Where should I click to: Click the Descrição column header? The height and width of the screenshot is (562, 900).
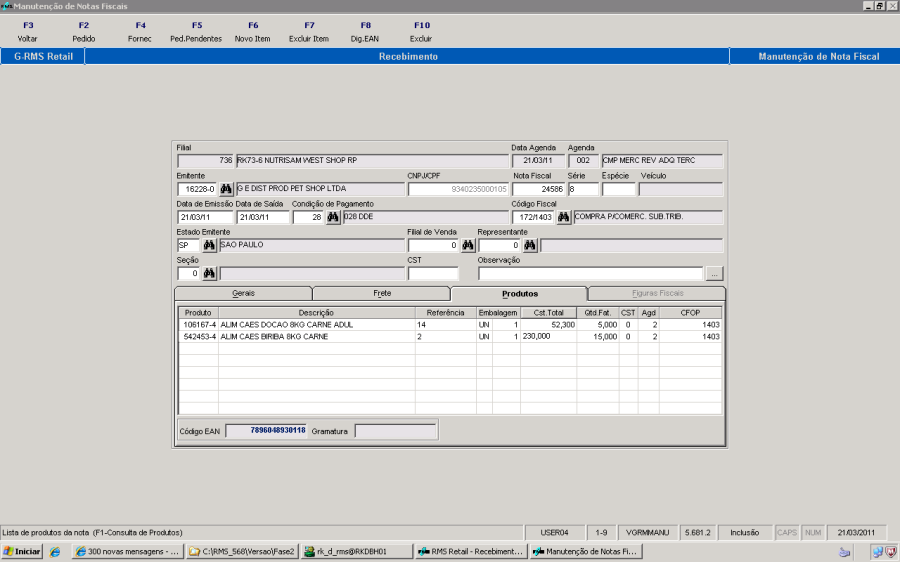click(316, 313)
